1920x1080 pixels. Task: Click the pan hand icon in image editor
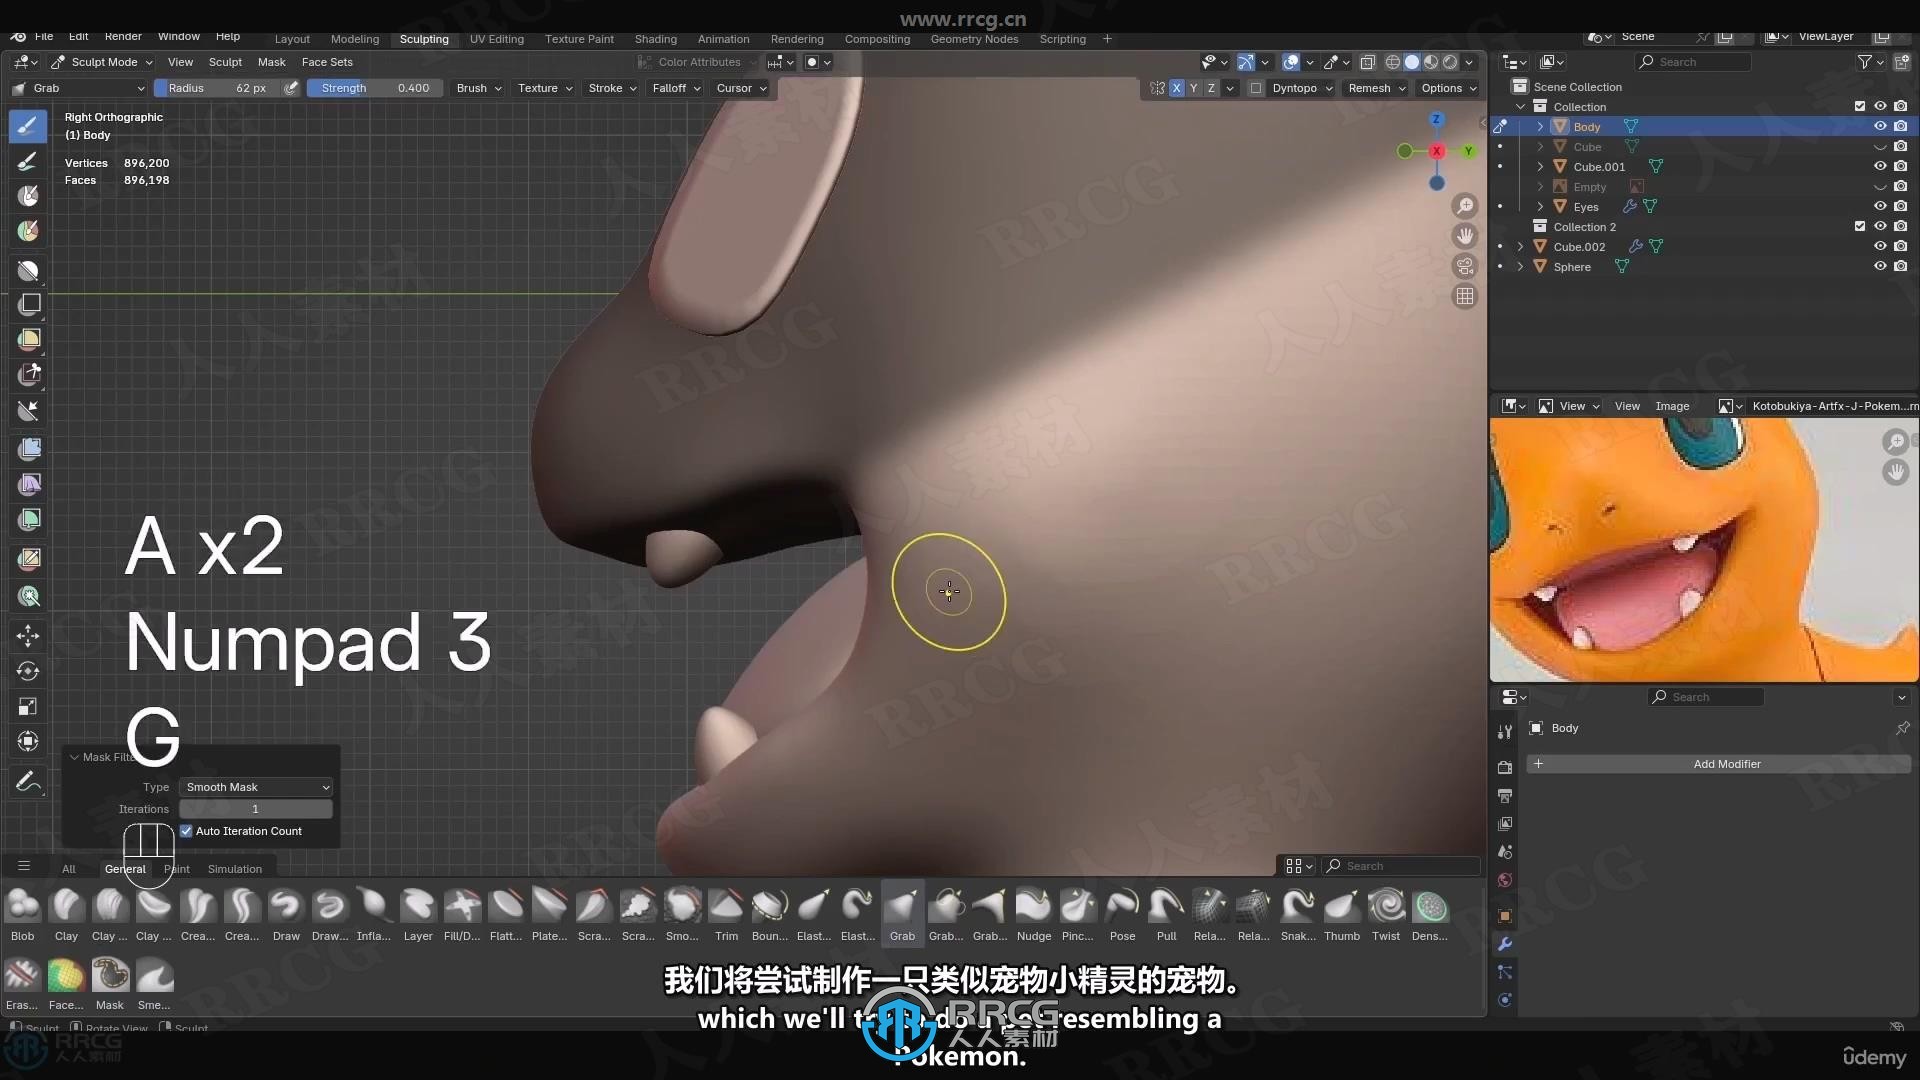tap(1896, 472)
